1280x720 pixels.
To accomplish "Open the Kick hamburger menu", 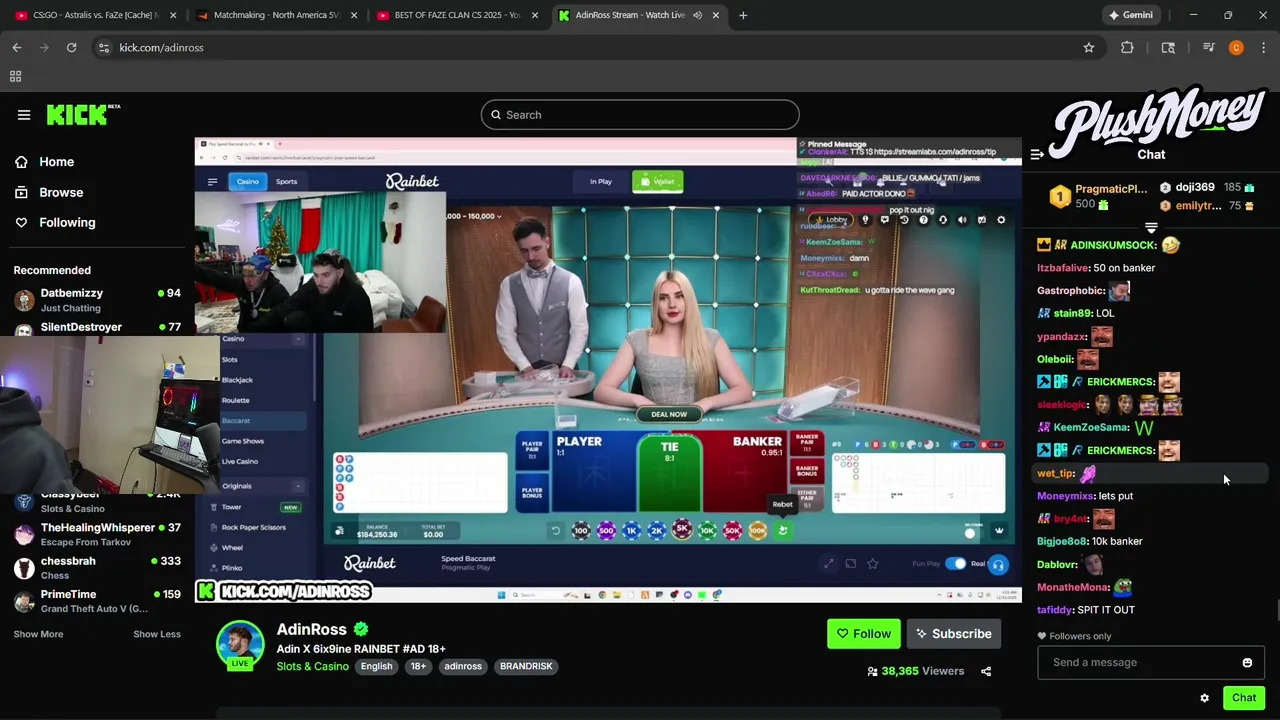I will (x=24, y=115).
